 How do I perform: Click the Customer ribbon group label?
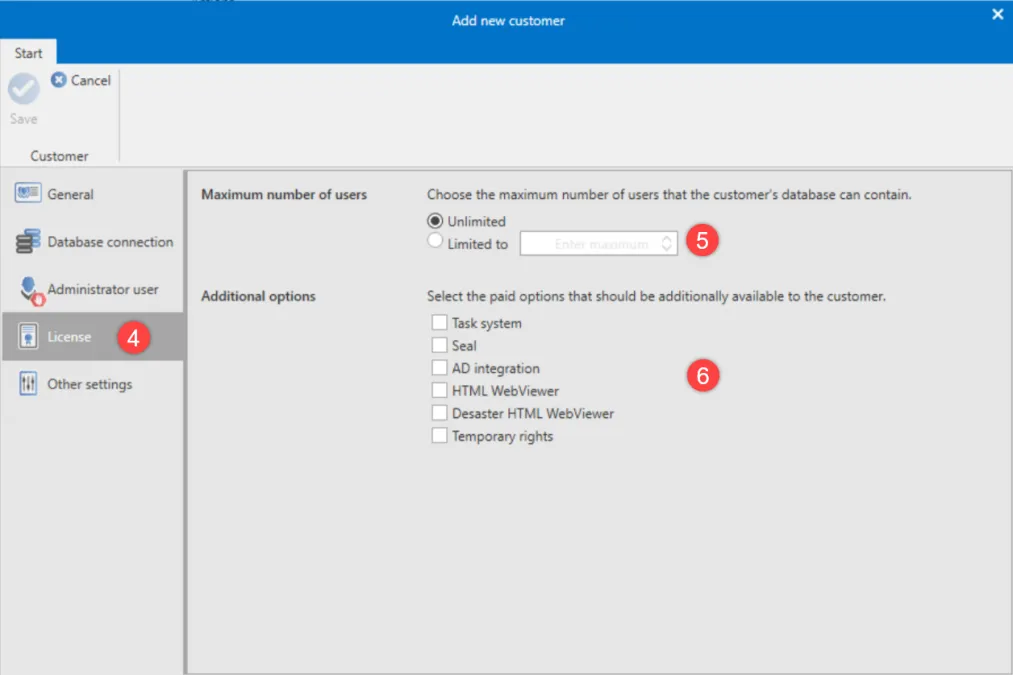click(59, 156)
